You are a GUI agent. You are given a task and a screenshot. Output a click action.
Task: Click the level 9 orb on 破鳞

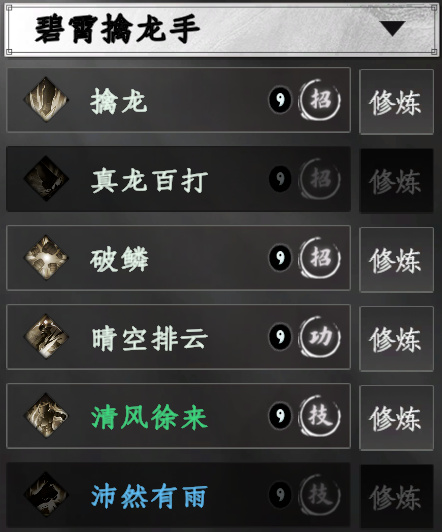280,258
